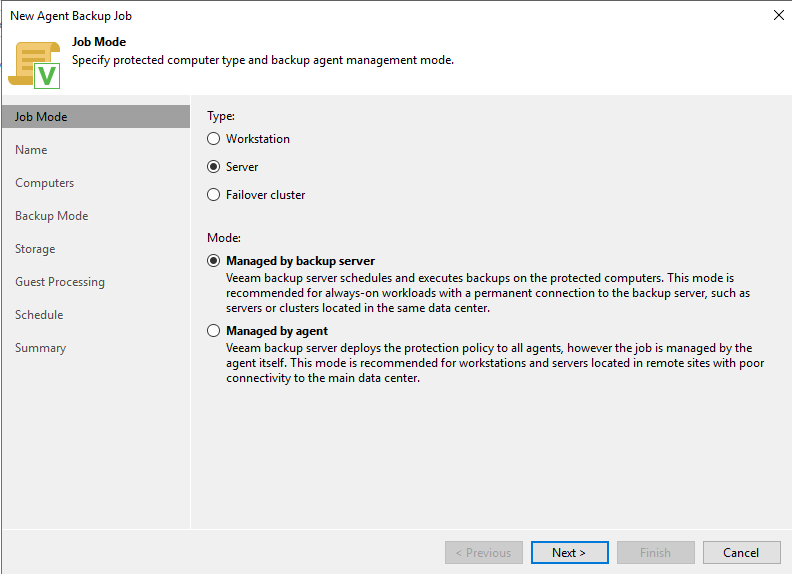This screenshot has height=574, width=792.
Task: Click the greyed-out Finish button
Action: 655,553
